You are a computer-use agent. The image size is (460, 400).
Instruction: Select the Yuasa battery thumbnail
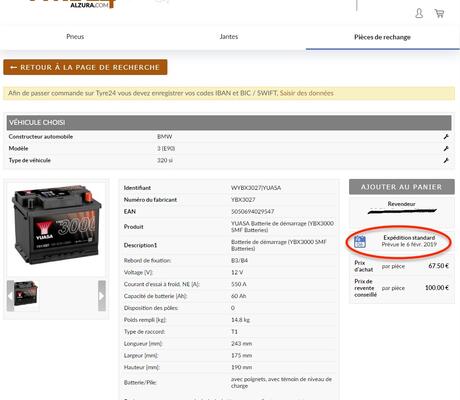tap(26, 294)
